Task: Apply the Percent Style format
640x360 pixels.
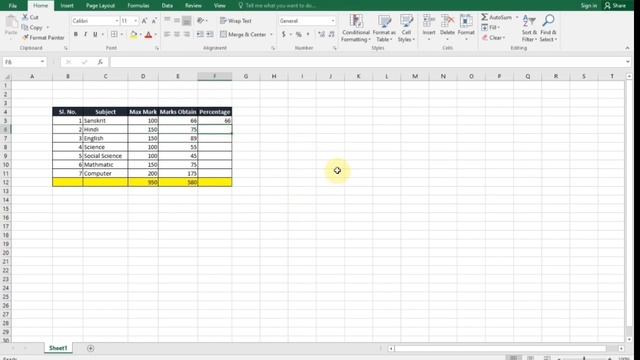Action: (299, 35)
